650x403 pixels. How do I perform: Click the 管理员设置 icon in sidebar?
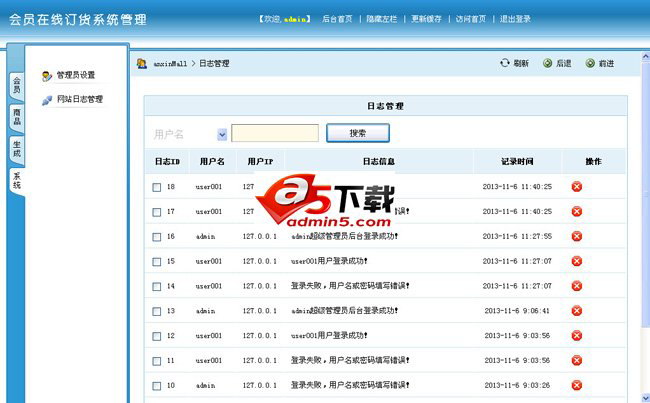tap(47, 76)
